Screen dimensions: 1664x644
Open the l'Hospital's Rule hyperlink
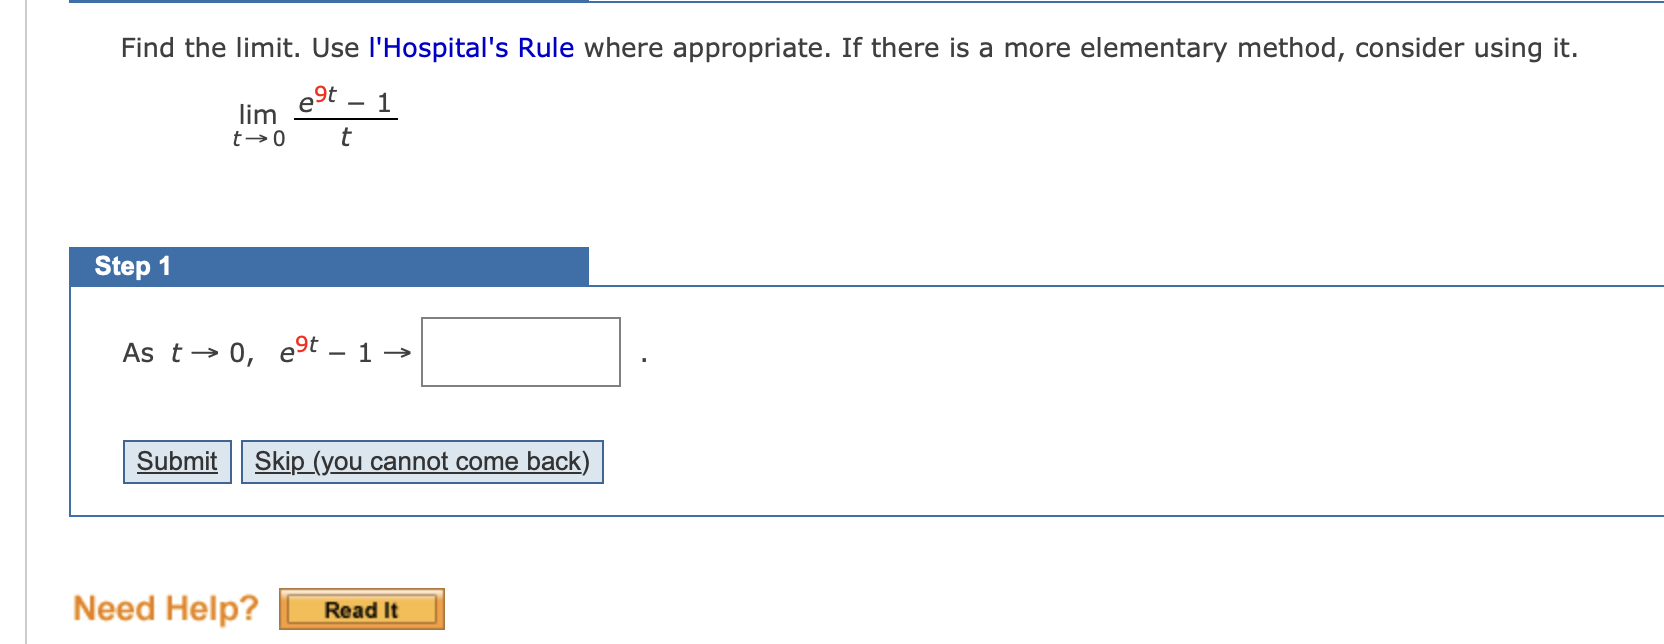coord(472,47)
